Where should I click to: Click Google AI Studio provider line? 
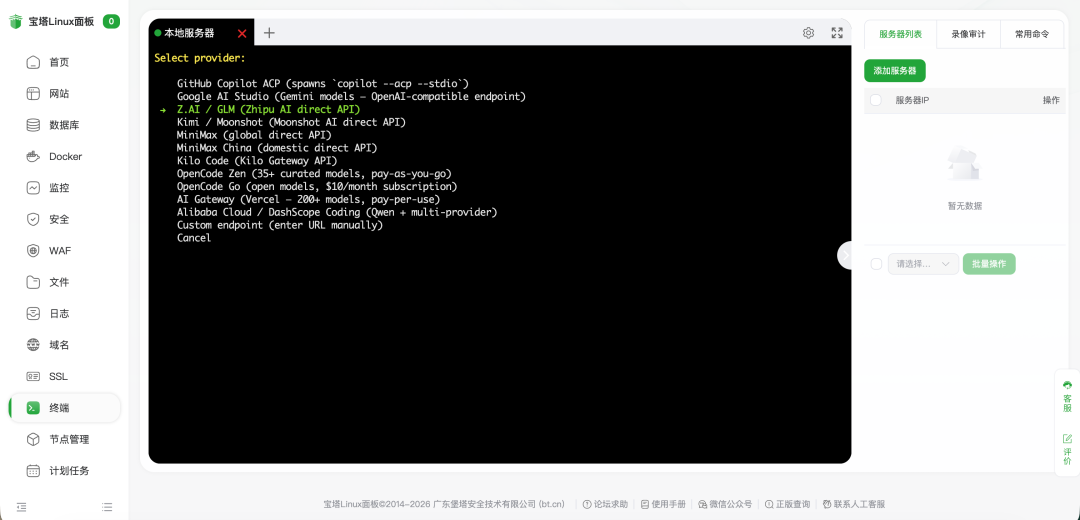351,96
